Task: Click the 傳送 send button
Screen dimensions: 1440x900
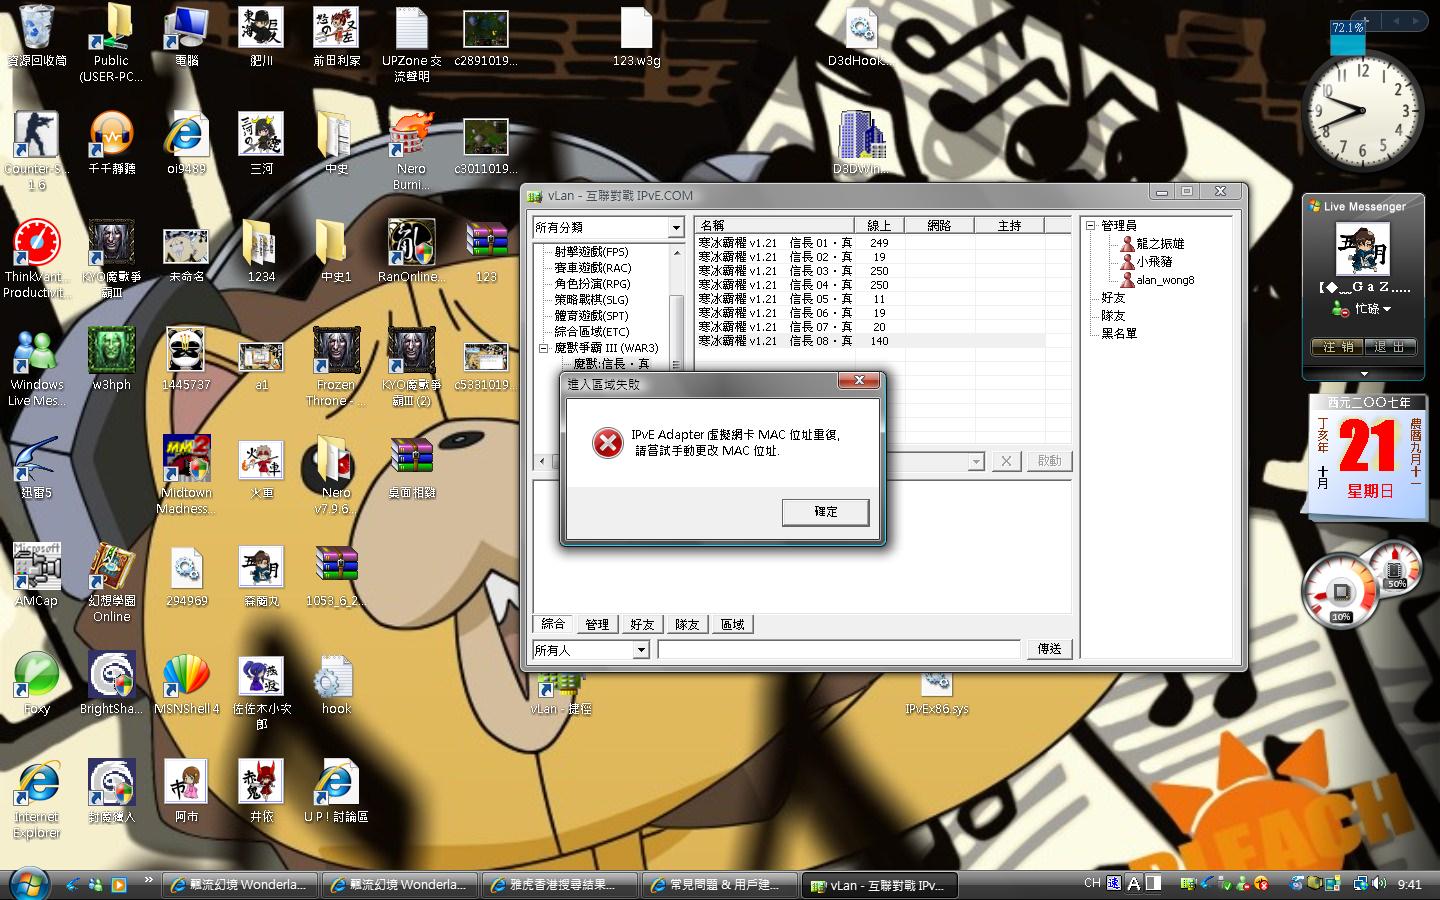Action: click(1049, 649)
